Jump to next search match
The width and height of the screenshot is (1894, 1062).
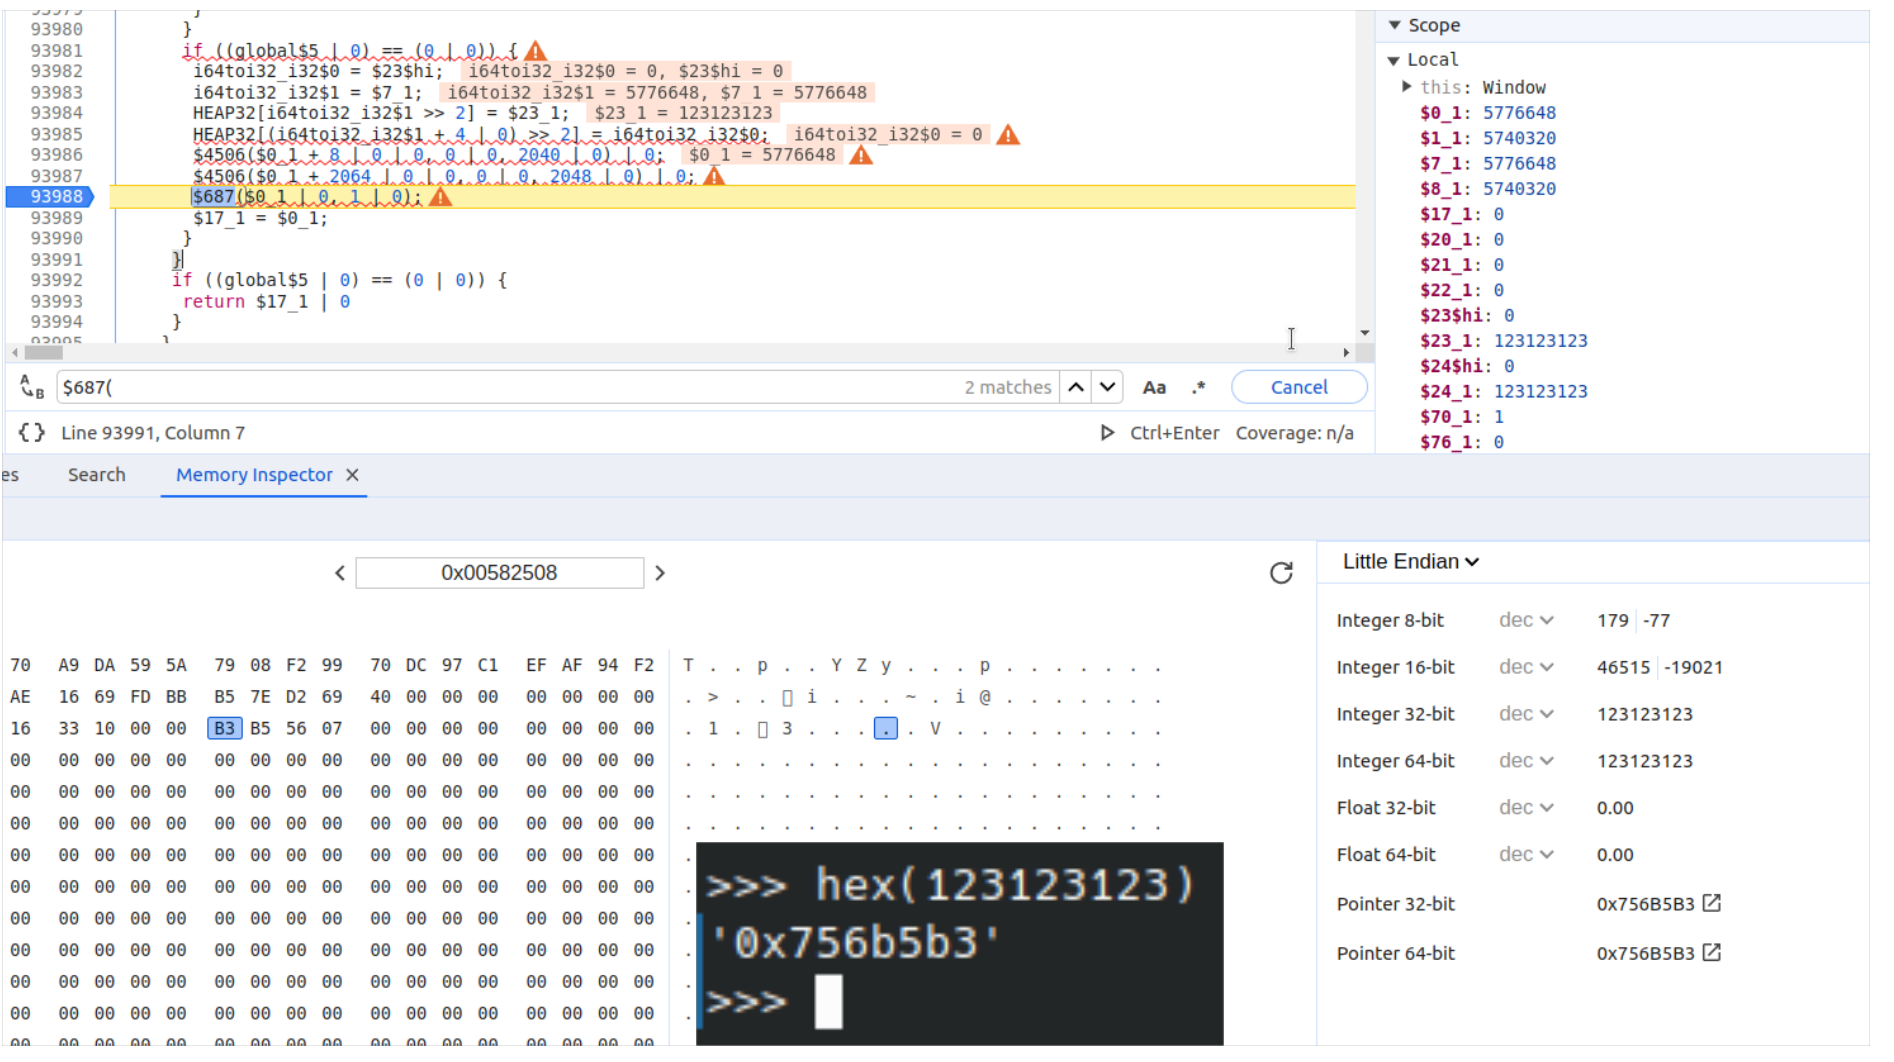1108,387
